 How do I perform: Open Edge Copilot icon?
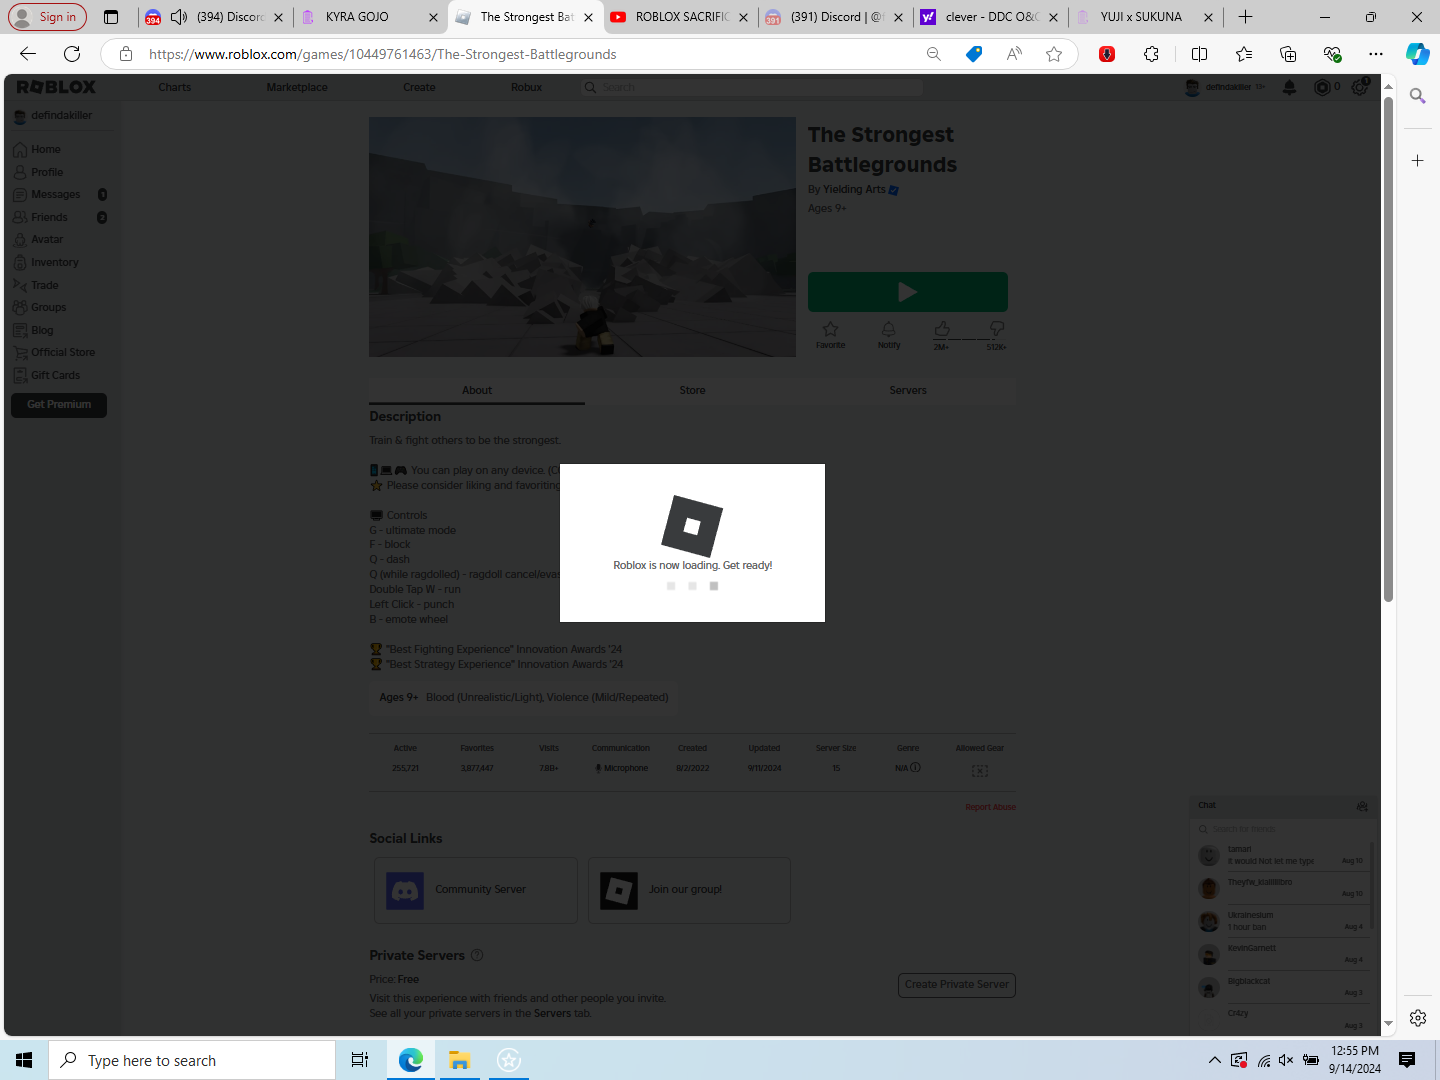tap(1417, 54)
